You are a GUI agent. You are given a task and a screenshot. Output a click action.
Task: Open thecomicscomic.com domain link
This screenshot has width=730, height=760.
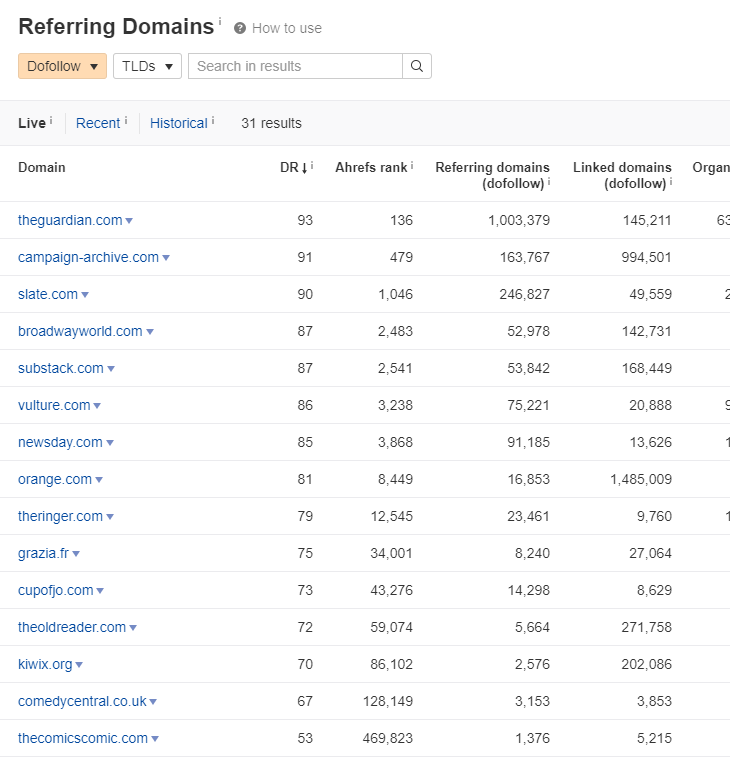(83, 738)
